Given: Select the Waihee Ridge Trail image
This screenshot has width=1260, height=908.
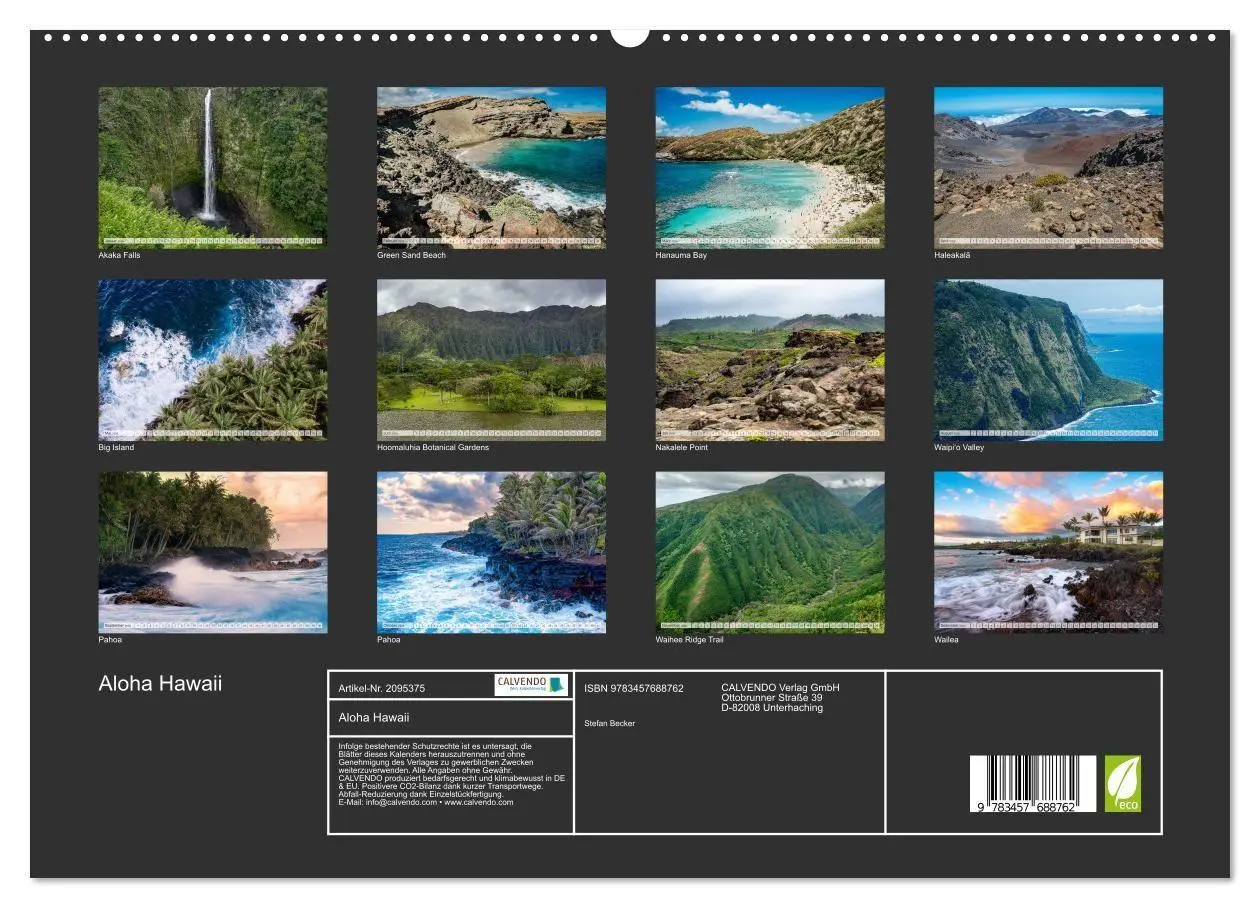Looking at the screenshot, I should tap(768, 553).
